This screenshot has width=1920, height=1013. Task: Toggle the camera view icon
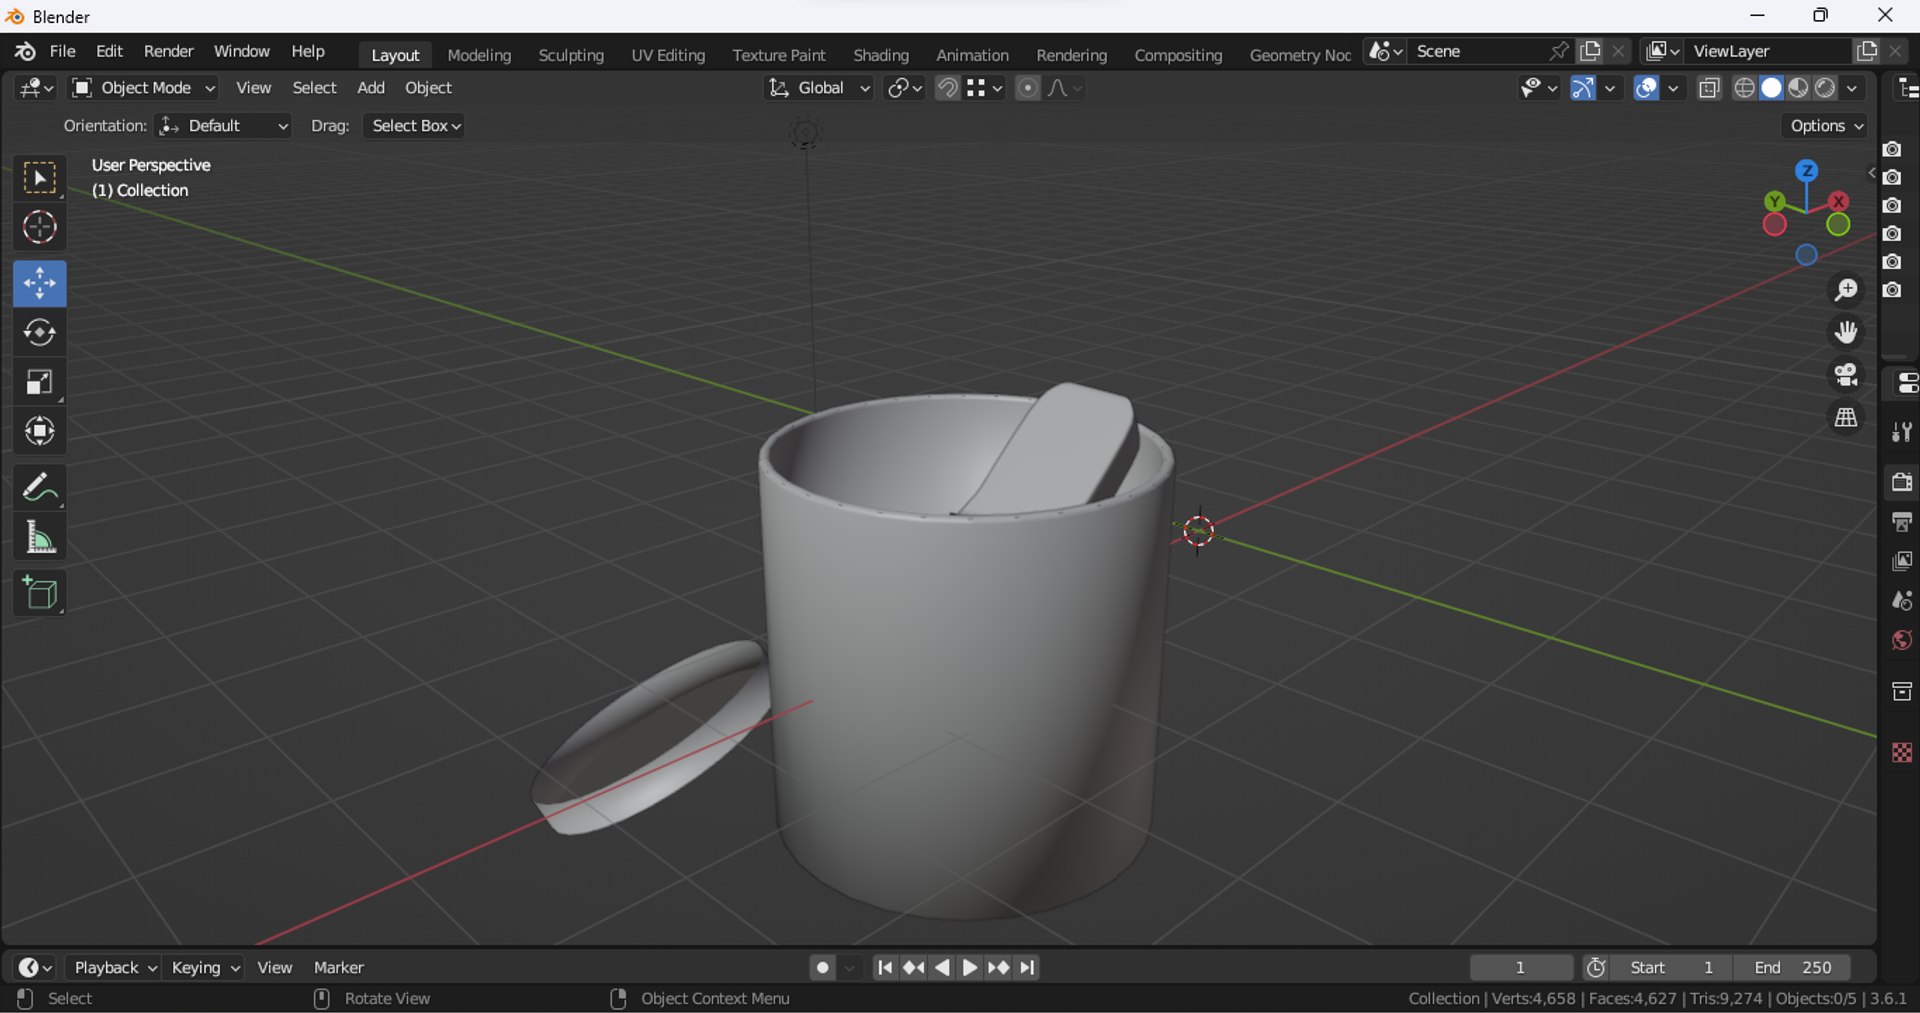click(x=1846, y=376)
